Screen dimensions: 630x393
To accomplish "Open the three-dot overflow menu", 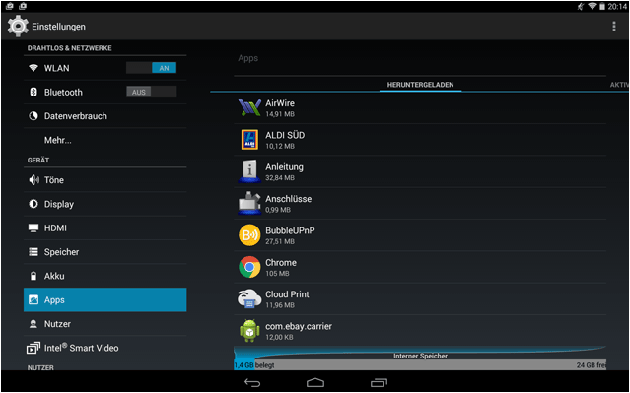I will point(614,27).
